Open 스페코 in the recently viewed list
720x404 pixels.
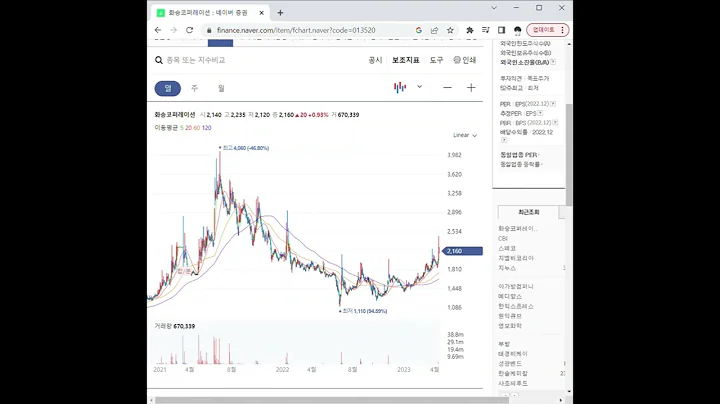507,248
